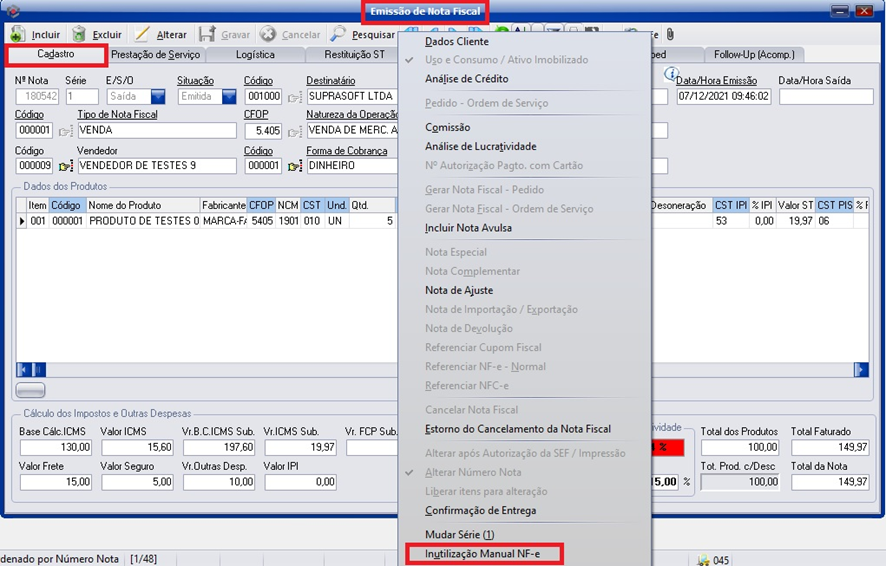Click the Alterar pencil icon
Viewport: 886px width, 566px height.
click(x=143, y=35)
